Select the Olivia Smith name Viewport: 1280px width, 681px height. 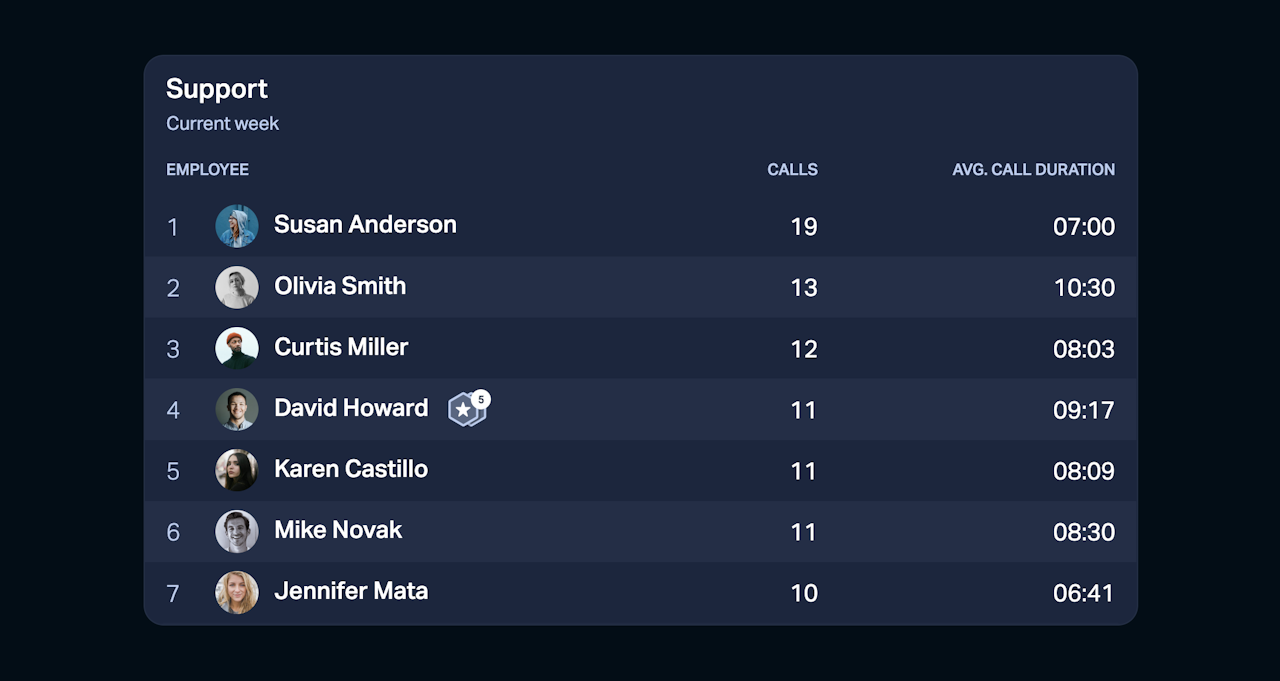(x=340, y=286)
